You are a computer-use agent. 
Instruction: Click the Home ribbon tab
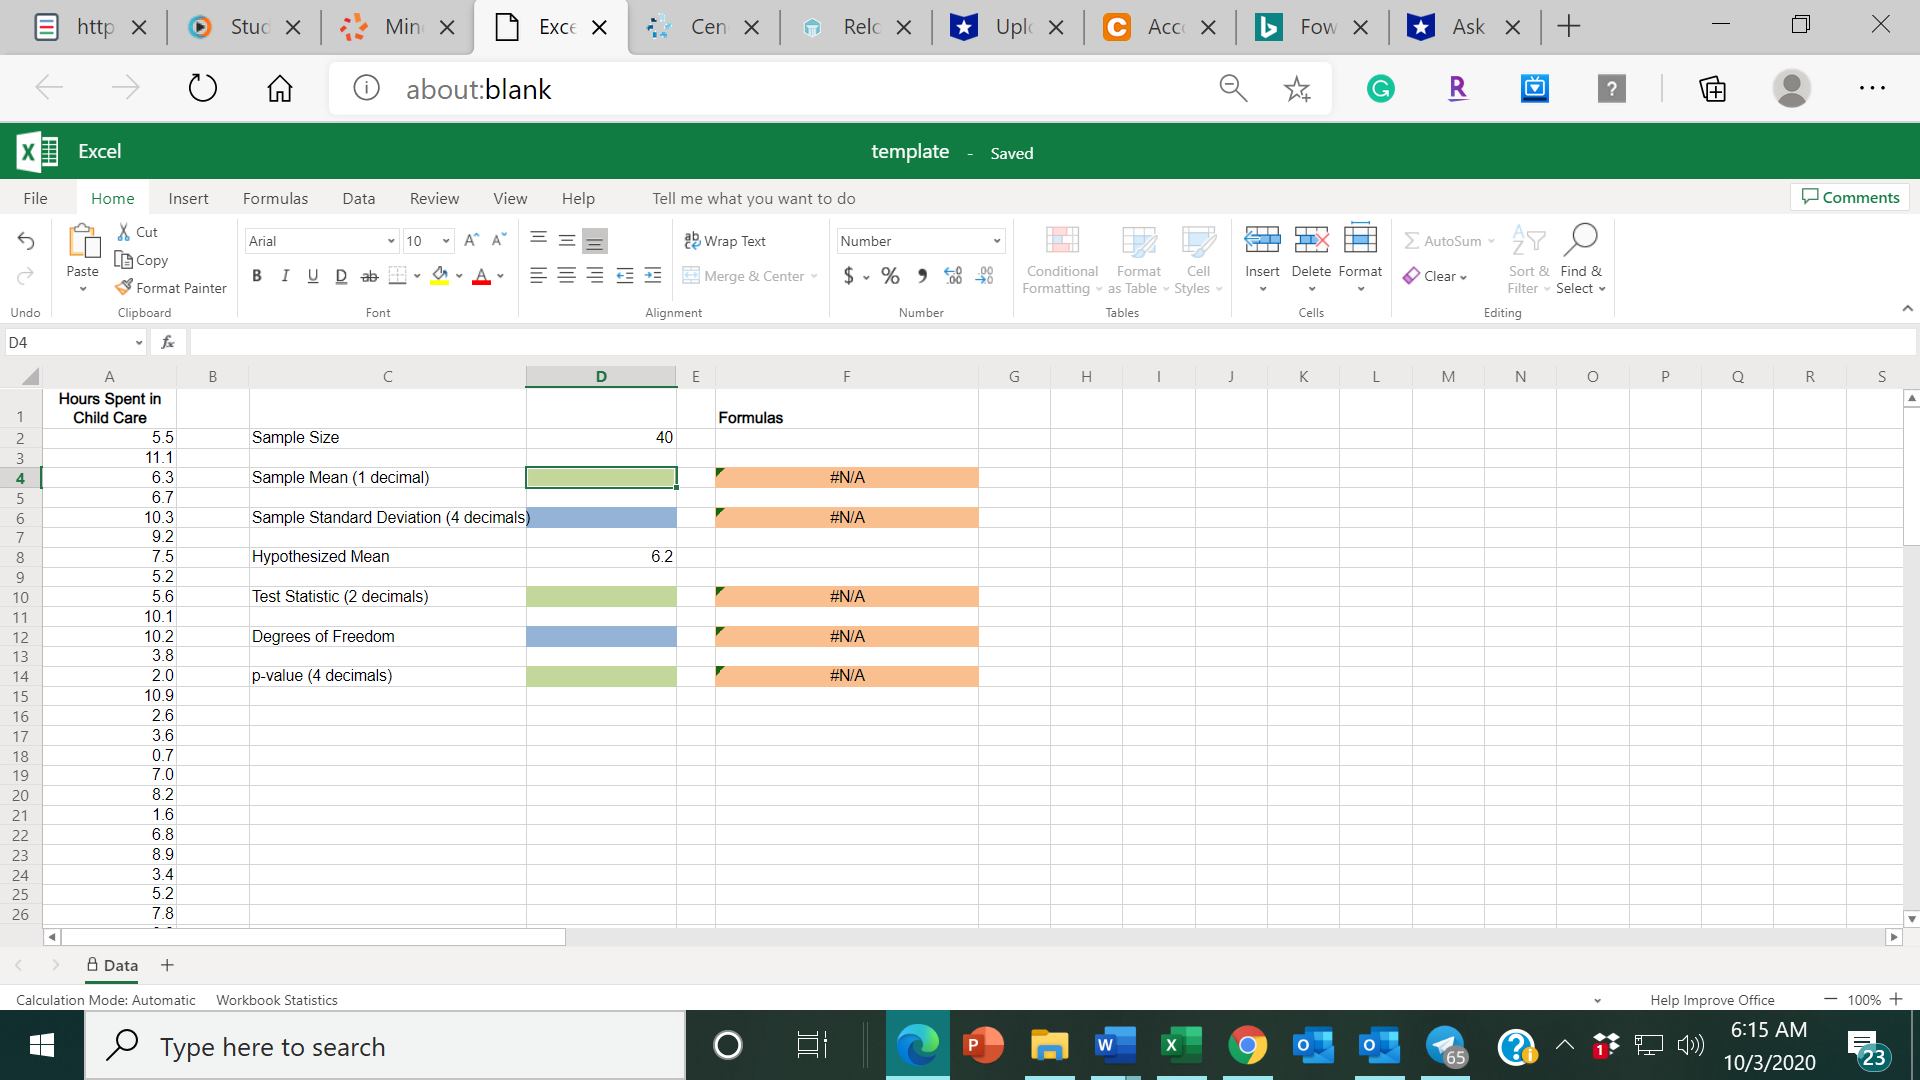pos(112,198)
